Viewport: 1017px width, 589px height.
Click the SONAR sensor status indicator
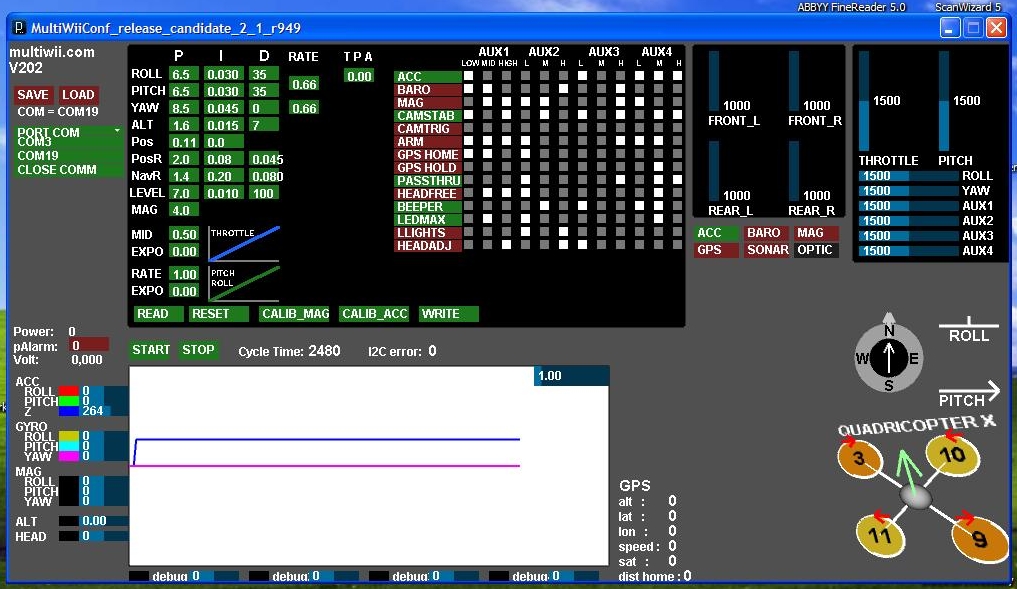point(767,250)
